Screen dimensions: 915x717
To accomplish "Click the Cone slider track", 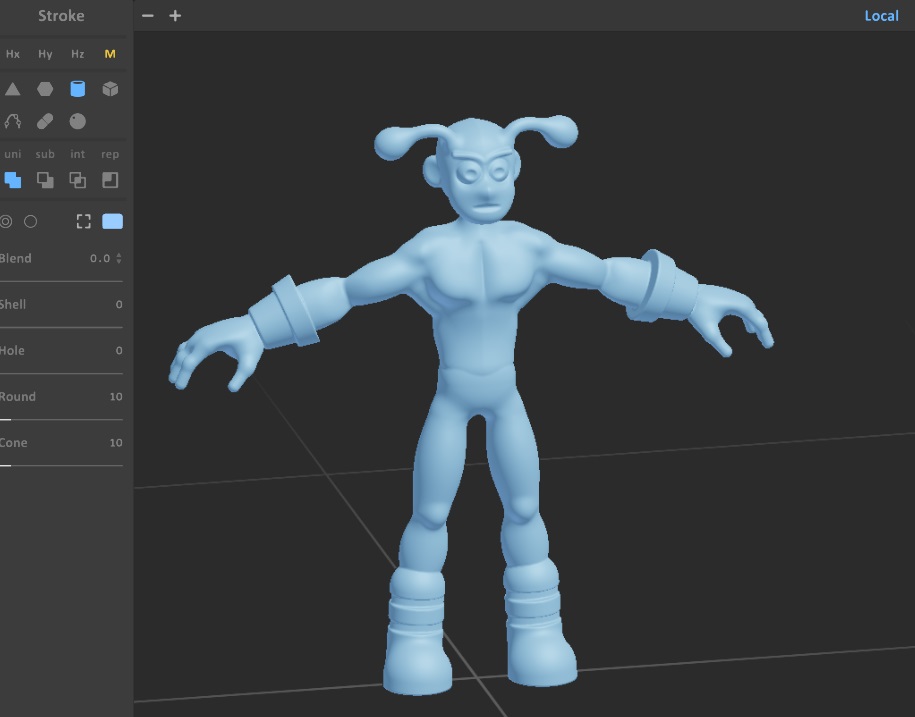I will click(x=61, y=466).
